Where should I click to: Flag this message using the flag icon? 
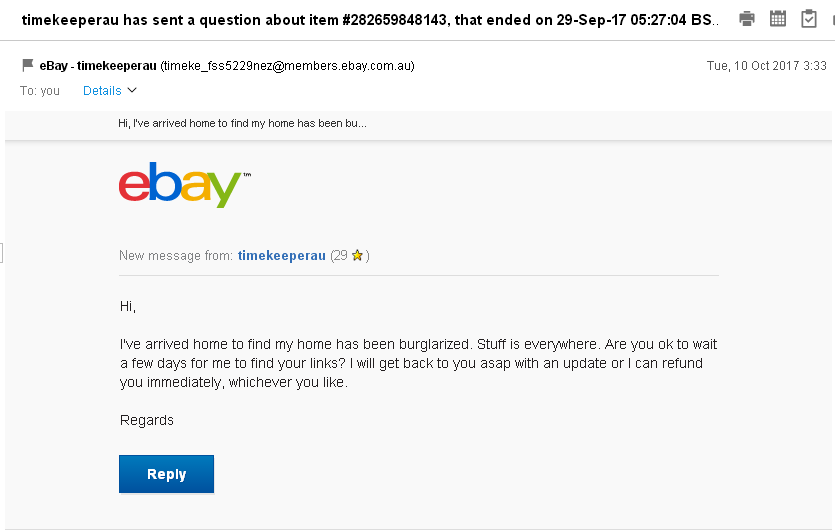point(27,66)
